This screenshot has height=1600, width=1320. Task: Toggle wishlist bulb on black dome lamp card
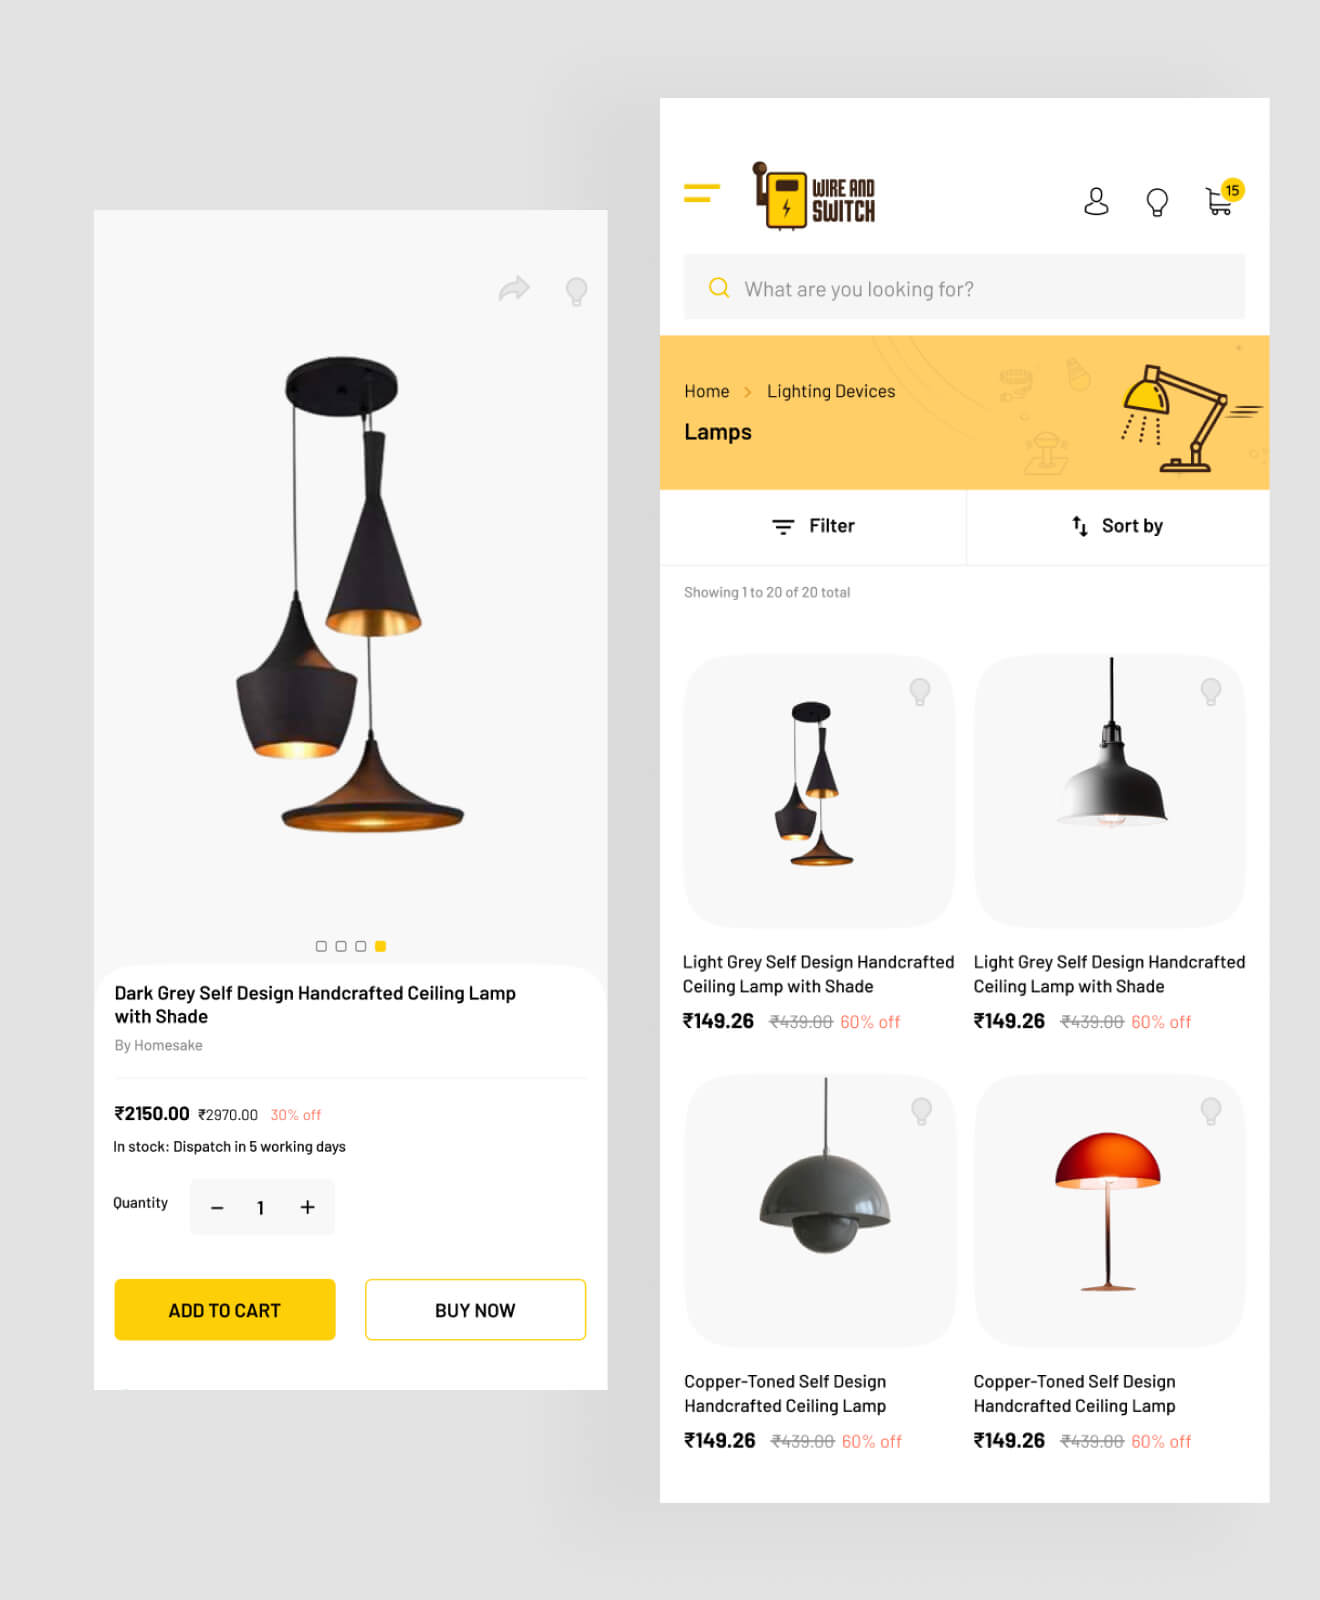tap(1211, 691)
